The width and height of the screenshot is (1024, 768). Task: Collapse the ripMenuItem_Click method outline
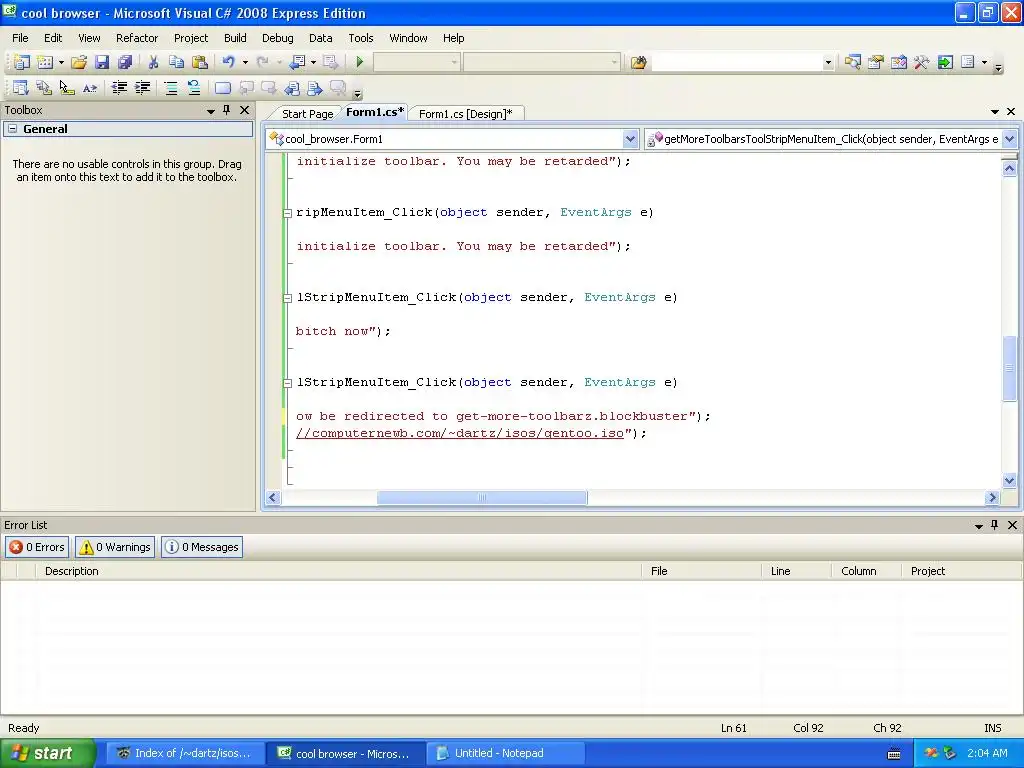[x=287, y=213]
